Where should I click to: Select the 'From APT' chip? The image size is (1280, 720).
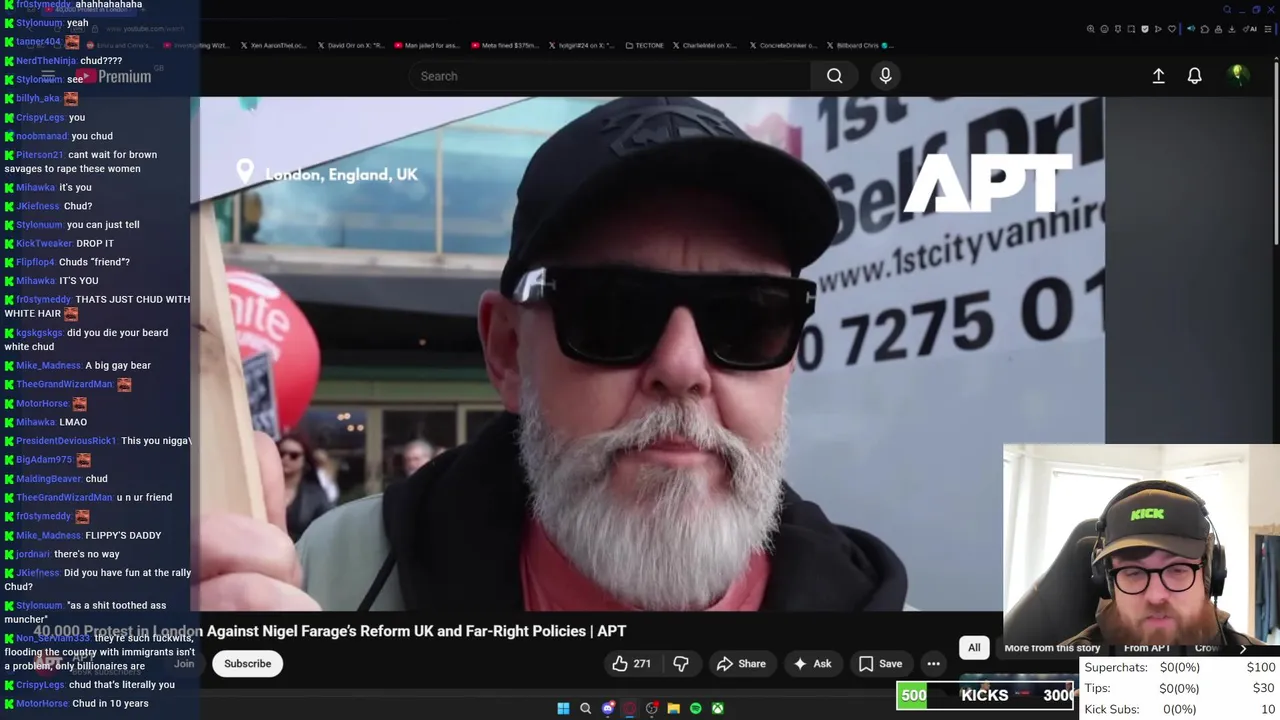(x=1147, y=648)
